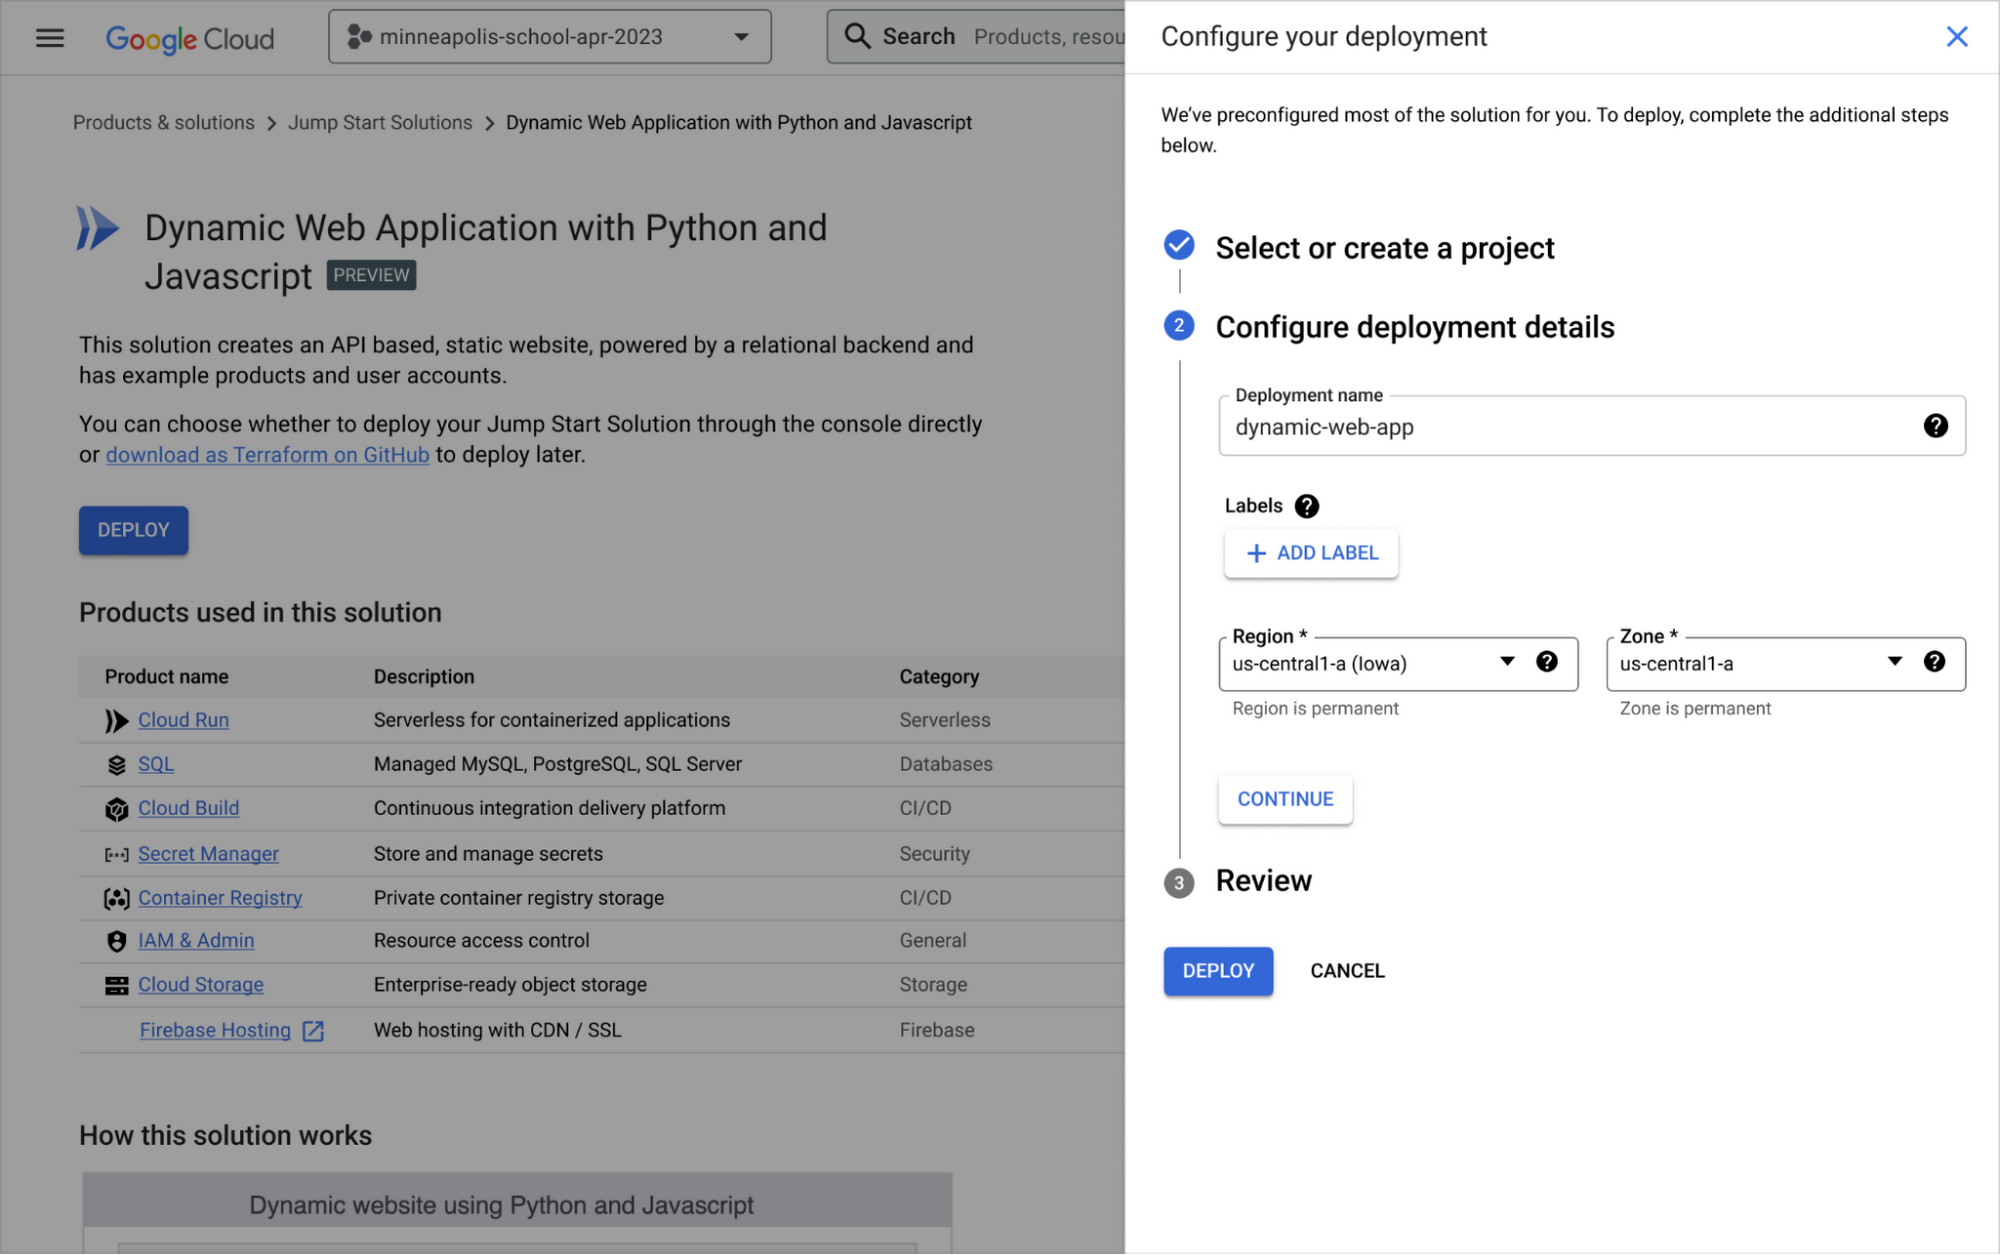
Task: Click the SQL database product icon
Action: pyautogui.click(x=117, y=763)
